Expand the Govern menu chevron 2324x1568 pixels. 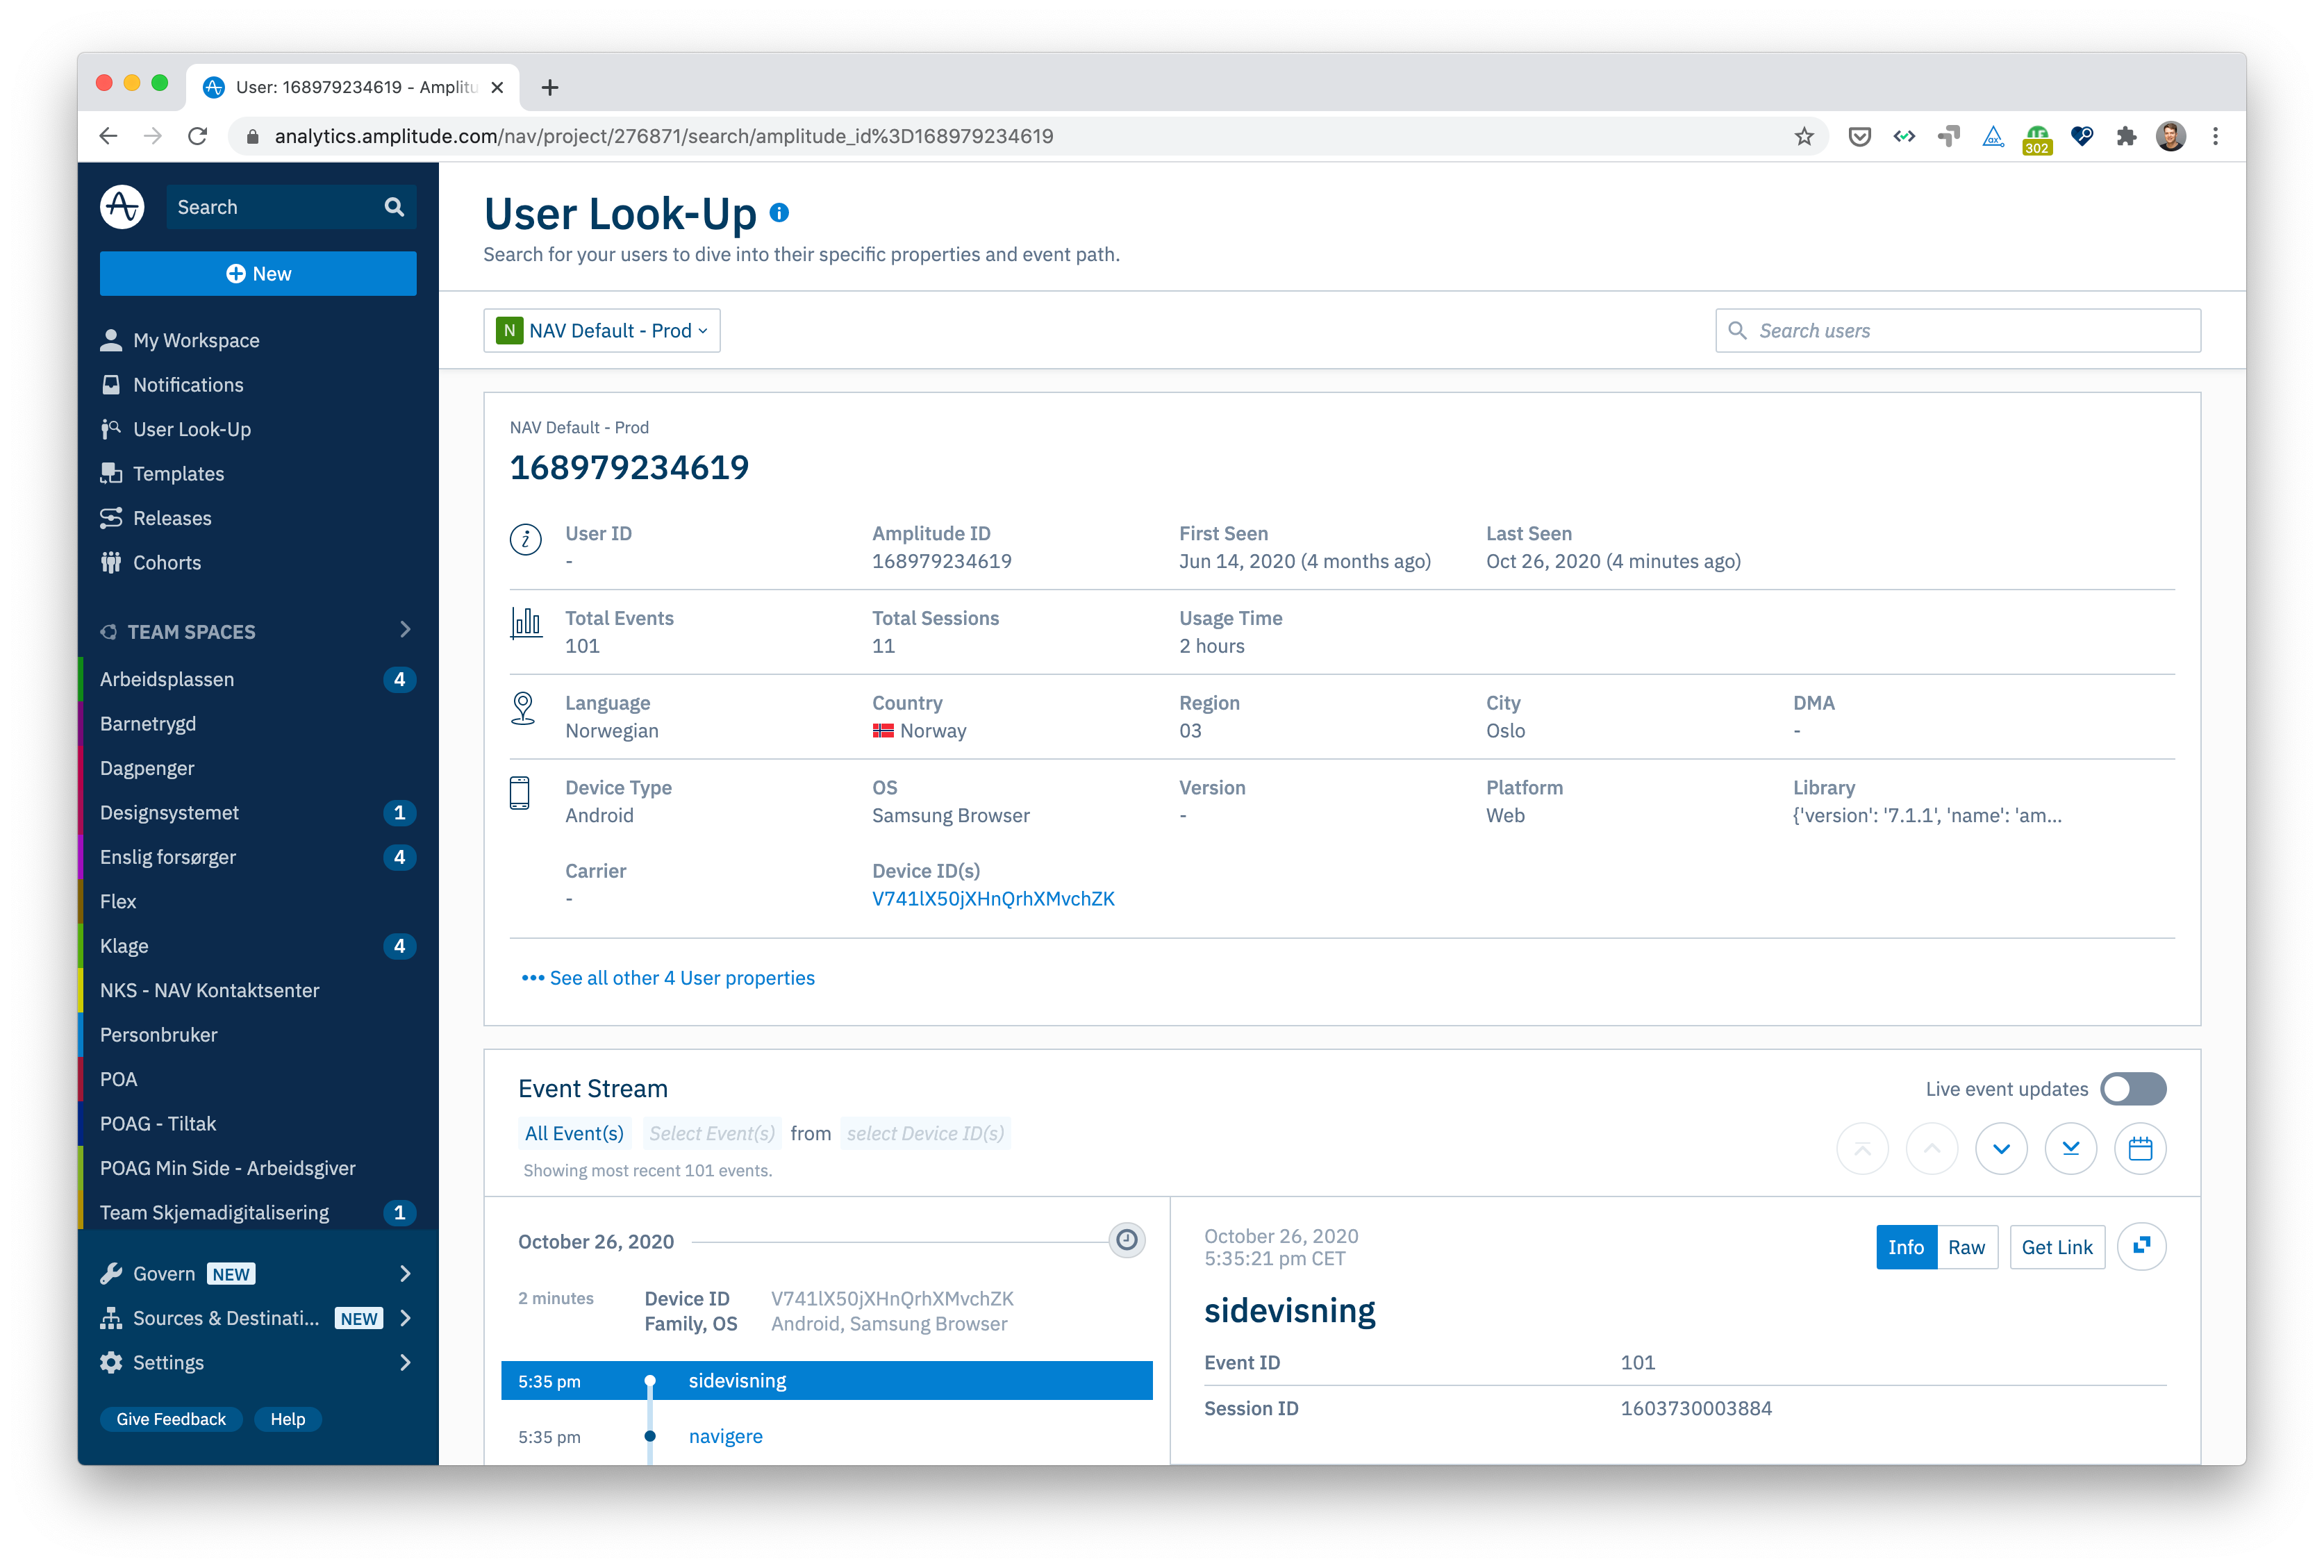(405, 1273)
